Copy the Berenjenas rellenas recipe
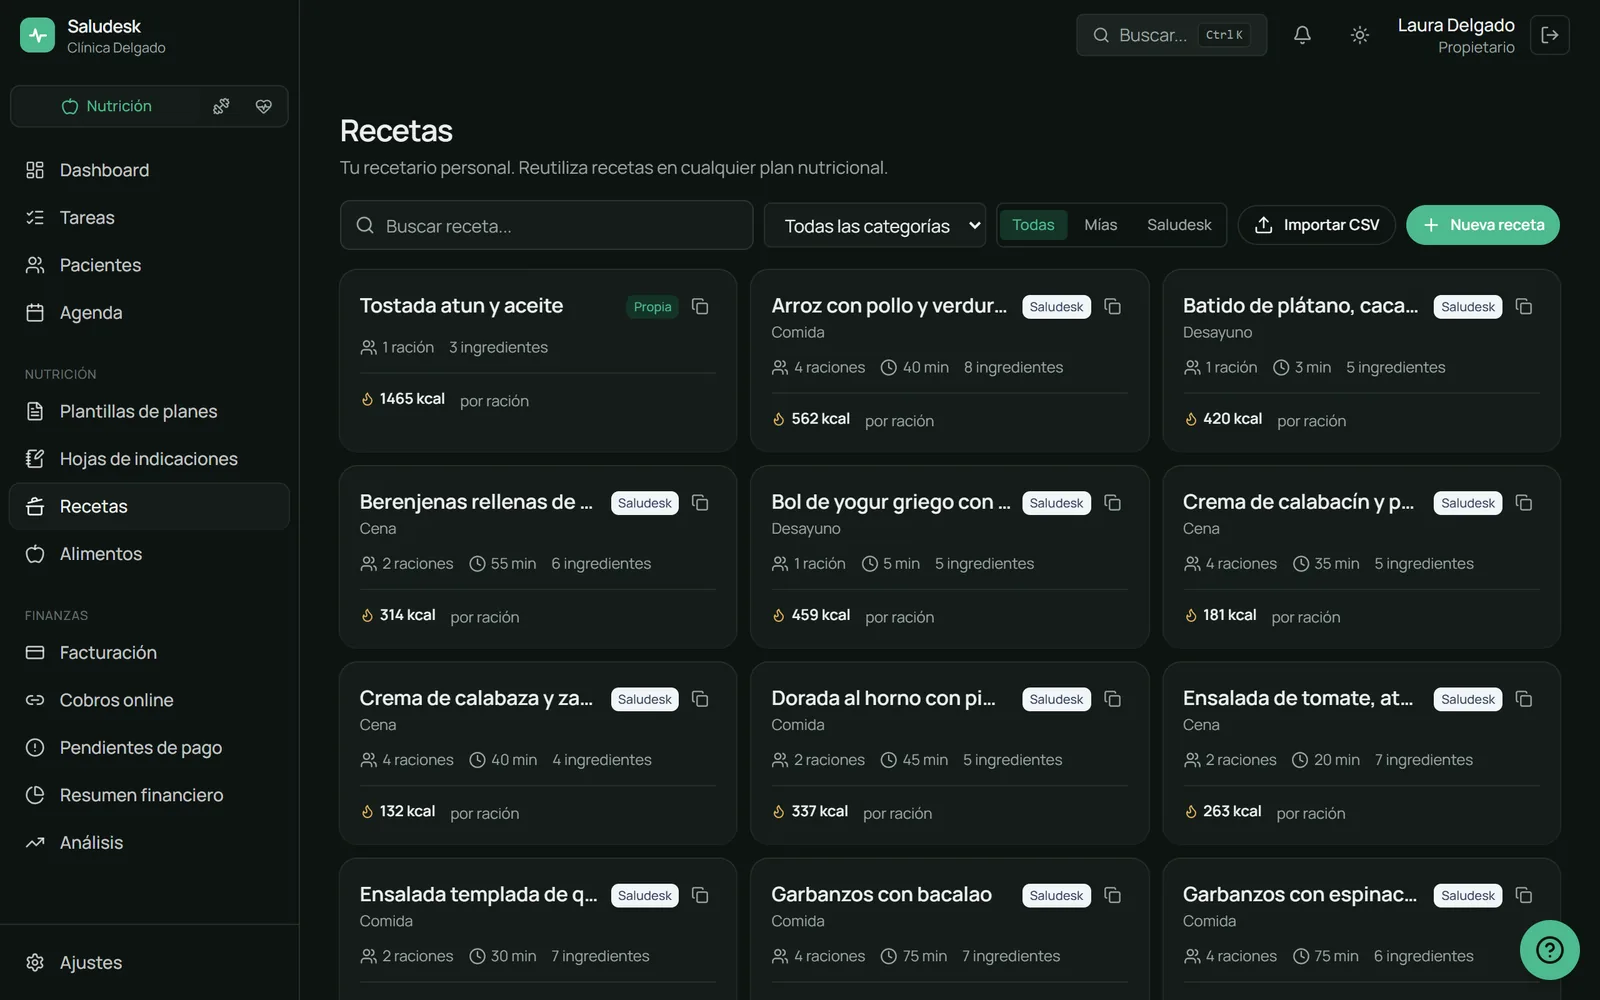The height and width of the screenshot is (1000, 1600). coord(700,502)
